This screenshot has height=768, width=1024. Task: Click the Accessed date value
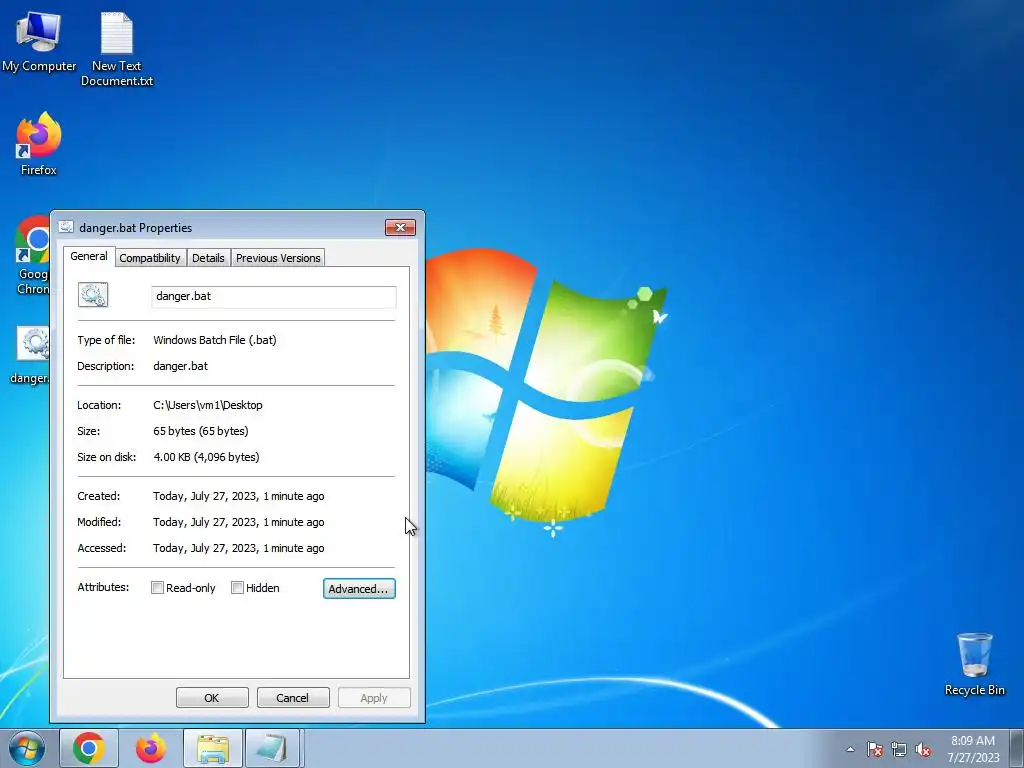[238, 549]
